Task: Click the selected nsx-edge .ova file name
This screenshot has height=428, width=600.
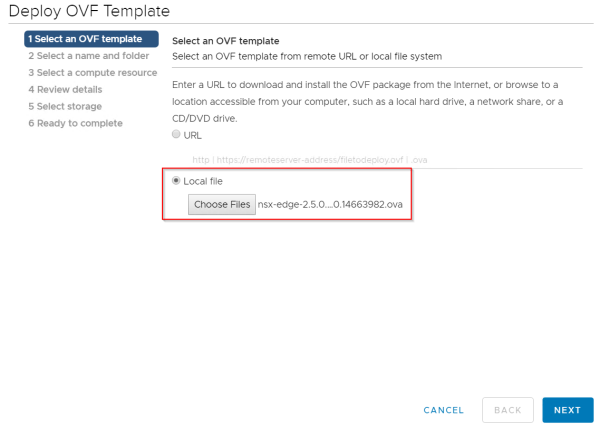Action: (330, 205)
